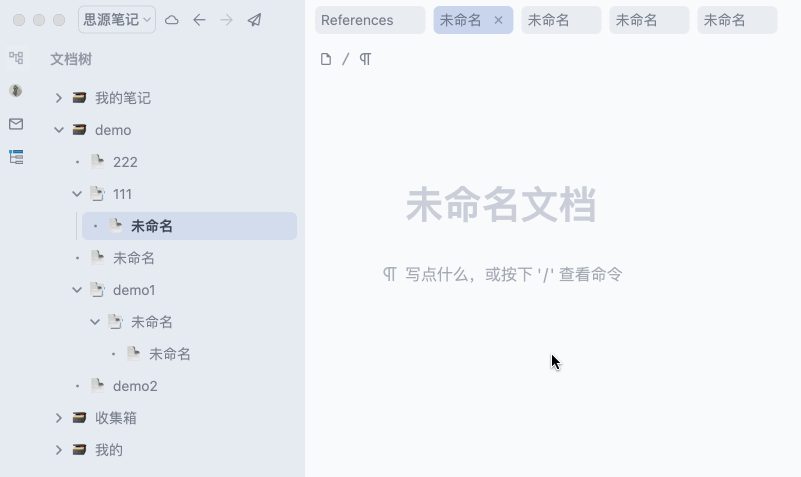Switch to the last 未命名 tab
Image resolution: width=801 pixels, height=477 pixels.
tap(737, 20)
